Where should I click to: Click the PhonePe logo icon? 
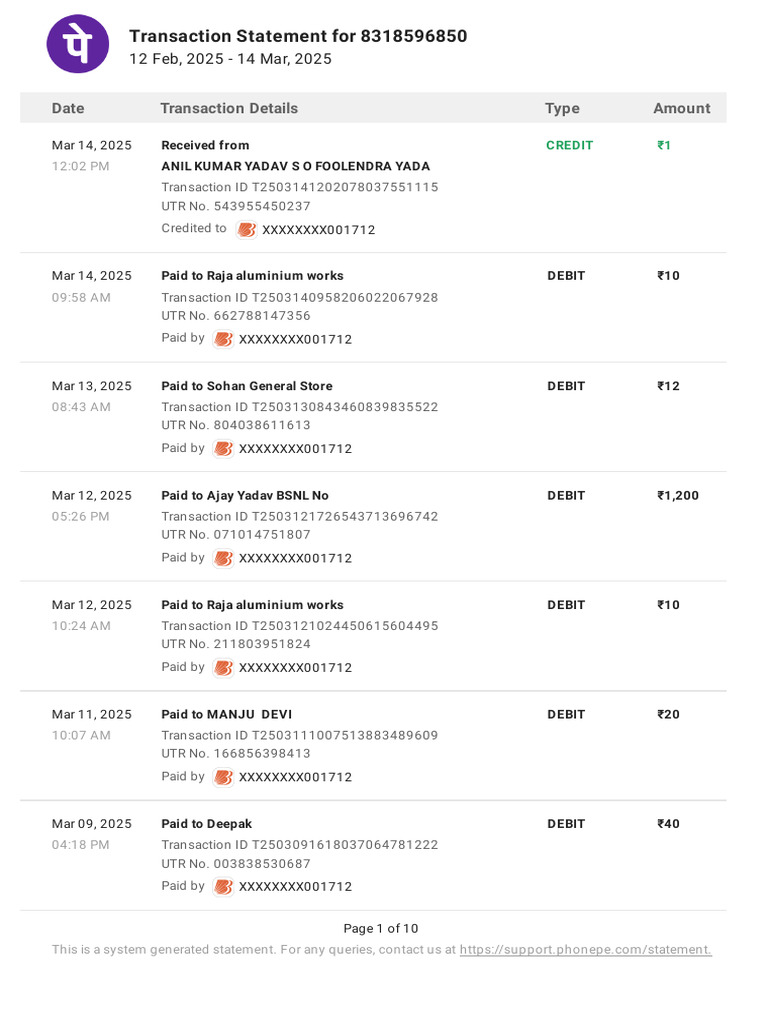click(x=78, y=44)
